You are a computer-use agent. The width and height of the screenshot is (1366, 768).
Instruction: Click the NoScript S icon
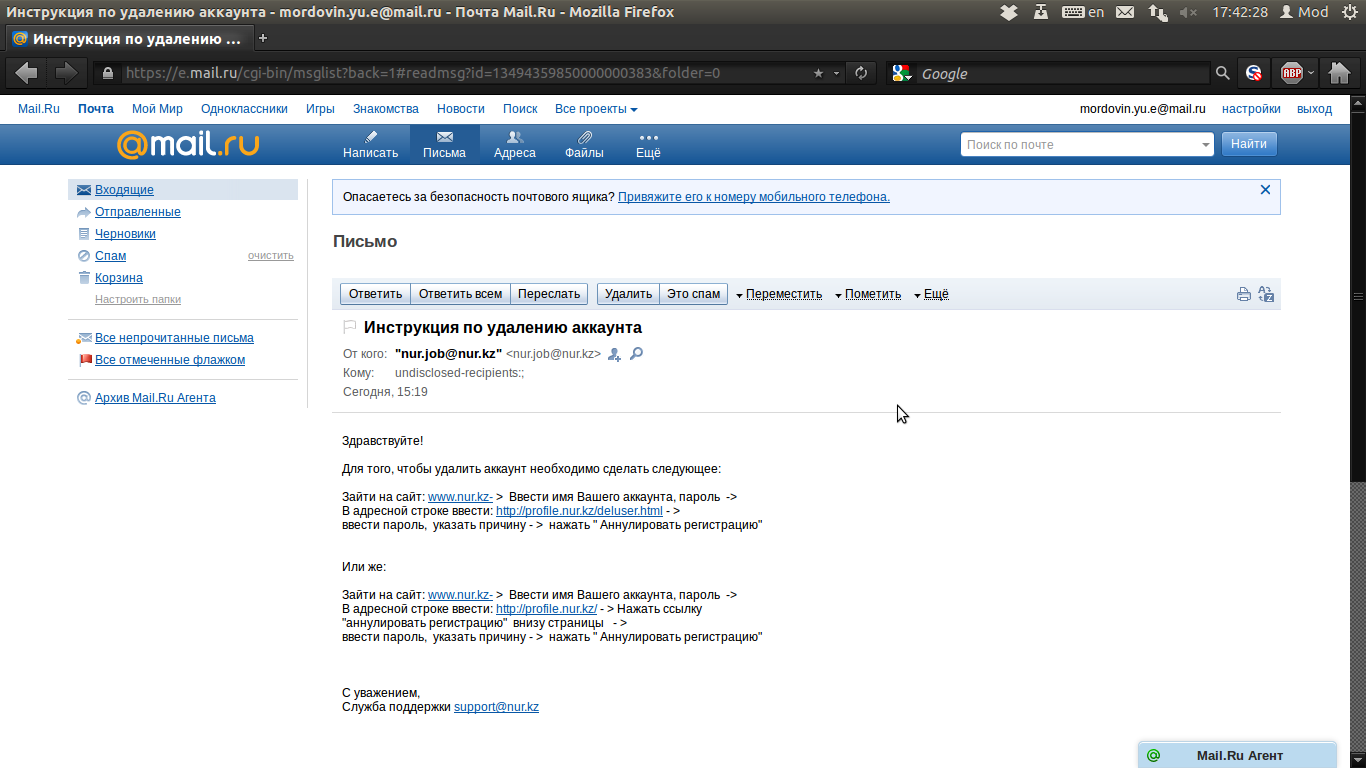pos(1254,73)
